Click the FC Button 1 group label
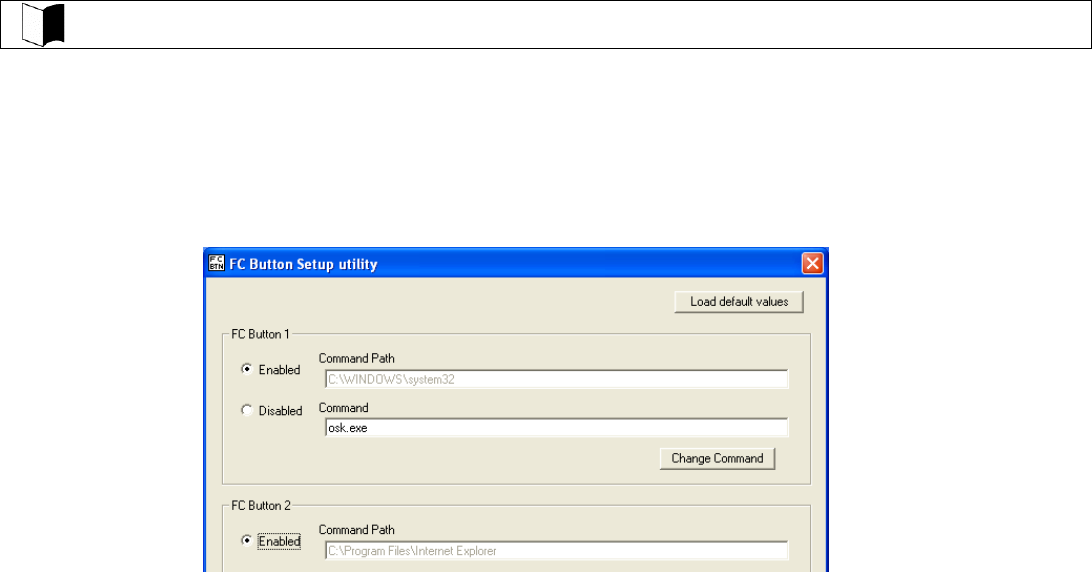 (x=260, y=334)
